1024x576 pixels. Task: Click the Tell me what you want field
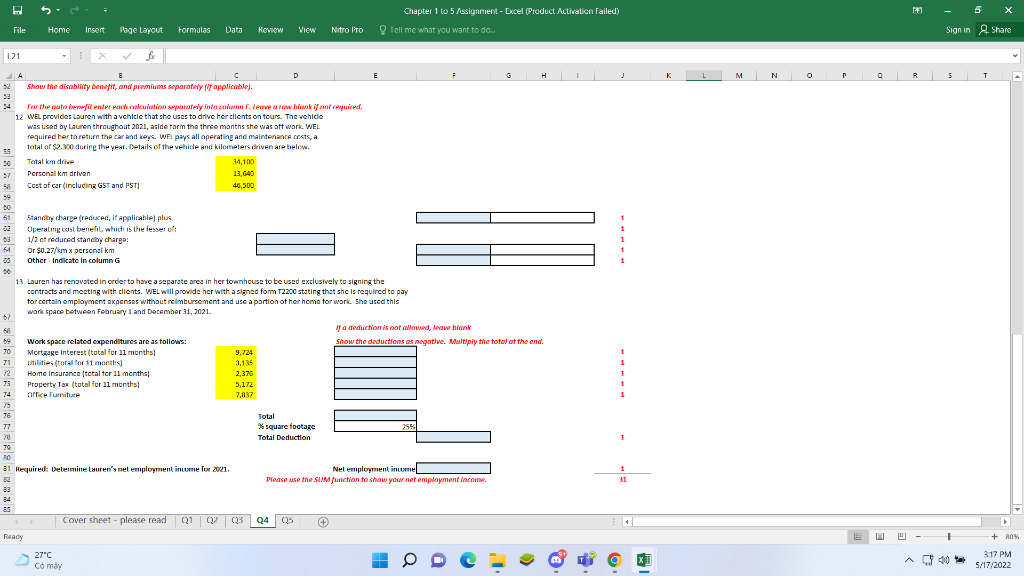click(438, 30)
